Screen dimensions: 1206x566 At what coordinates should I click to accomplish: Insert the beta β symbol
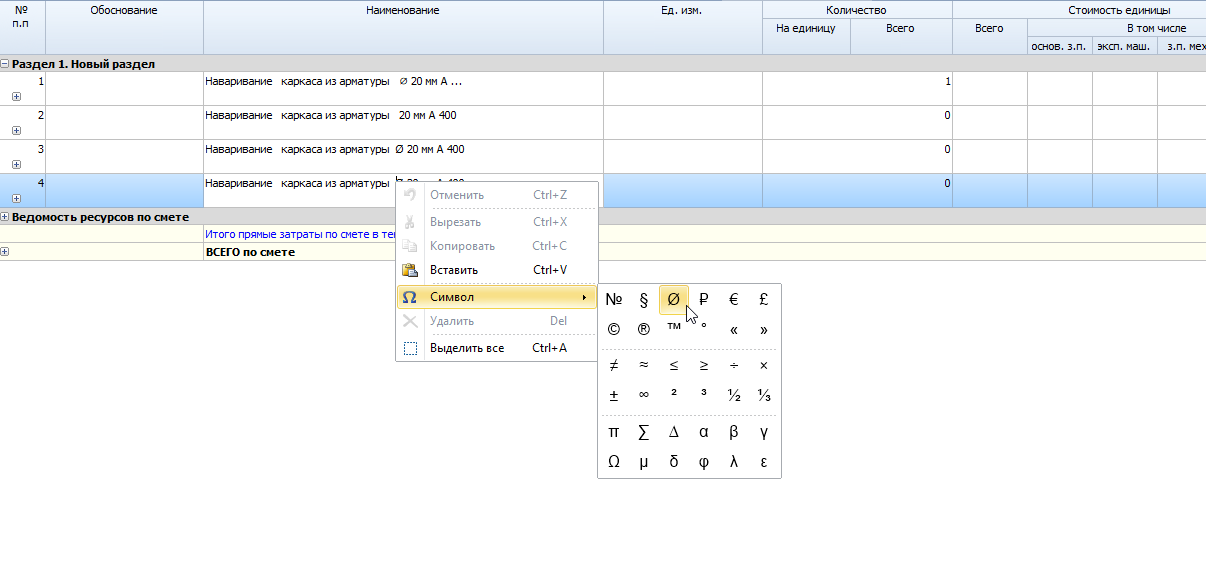click(x=734, y=432)
